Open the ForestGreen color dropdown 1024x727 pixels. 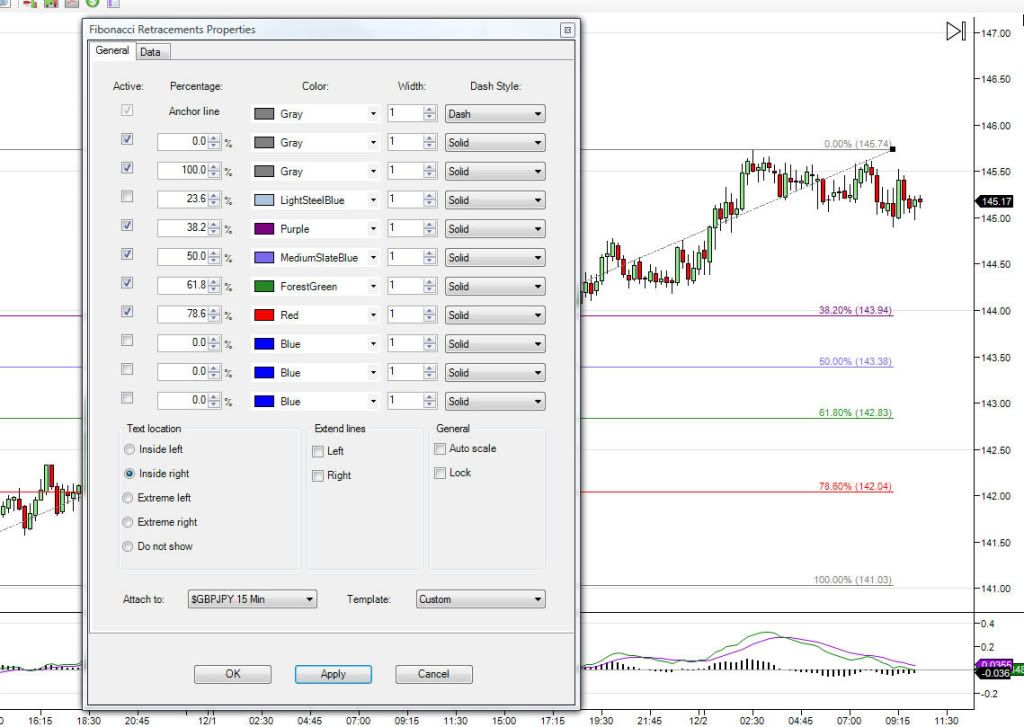[x=373, y=287]
